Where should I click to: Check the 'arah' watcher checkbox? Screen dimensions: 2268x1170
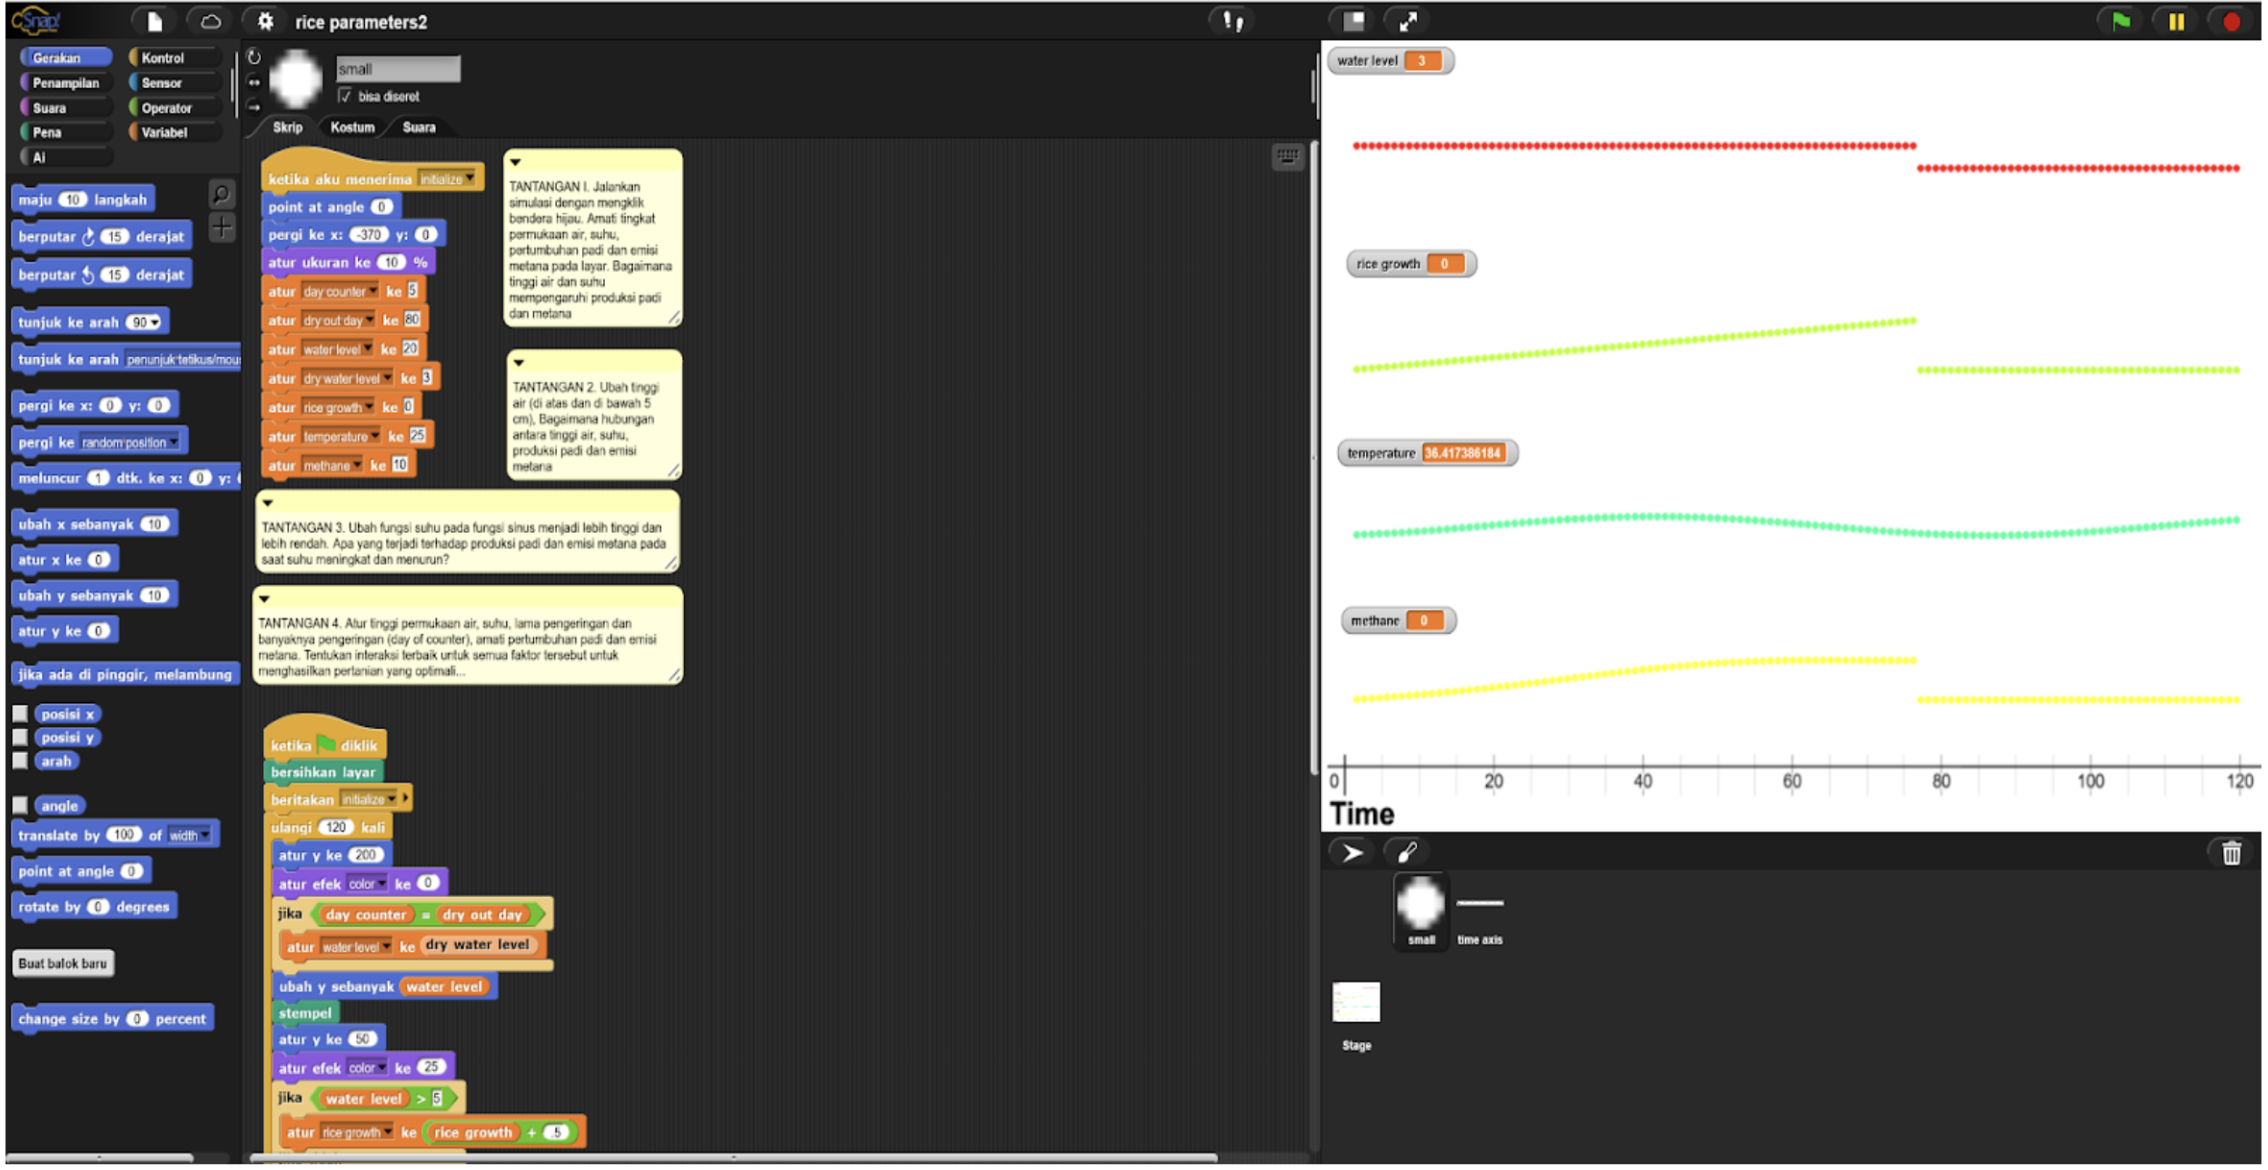point(20,761)
